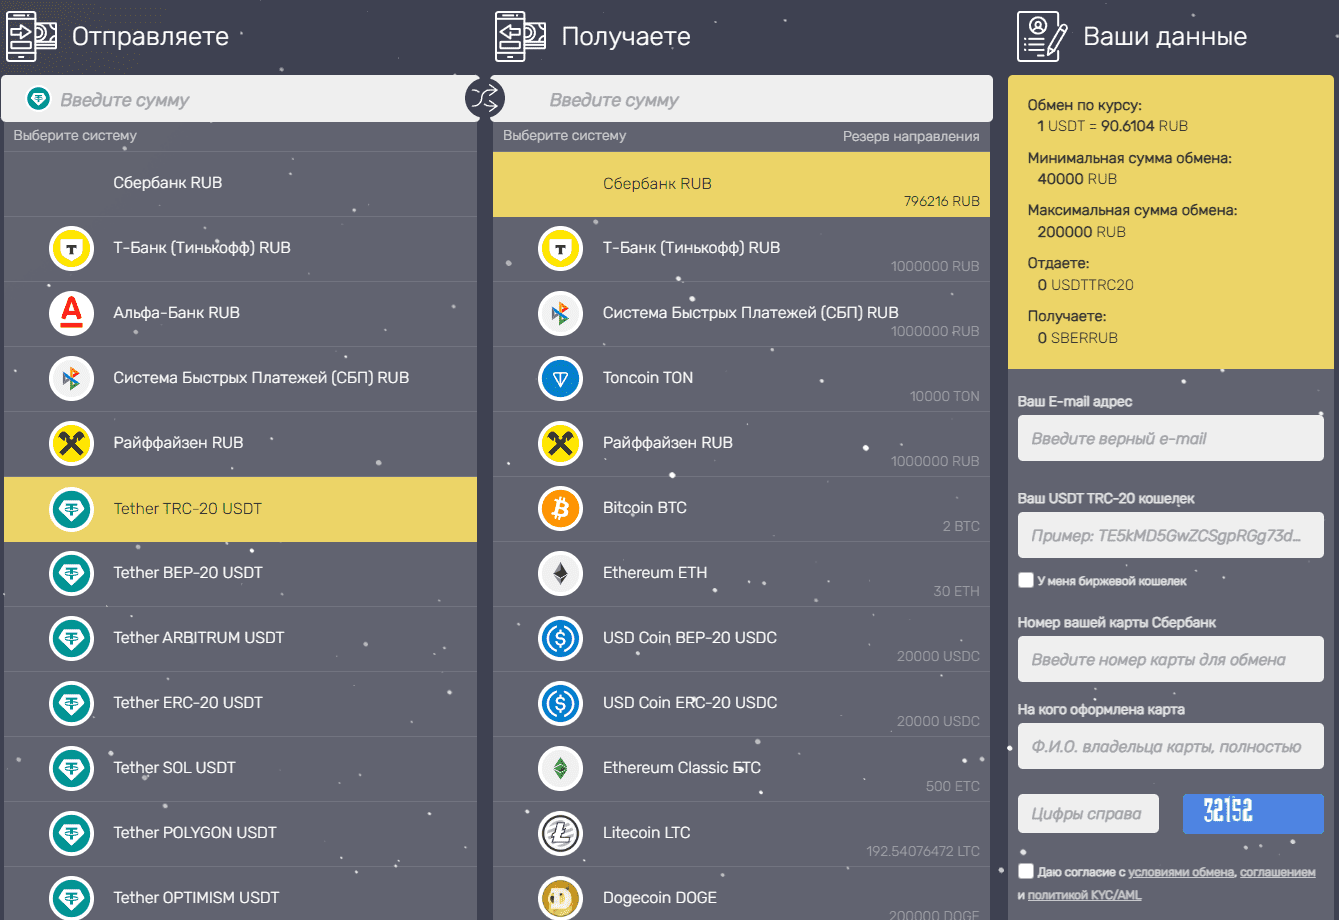Click the Toncoin TON icon
The width and height of the screenshot is (1339, 920).
tap(560, 378)
